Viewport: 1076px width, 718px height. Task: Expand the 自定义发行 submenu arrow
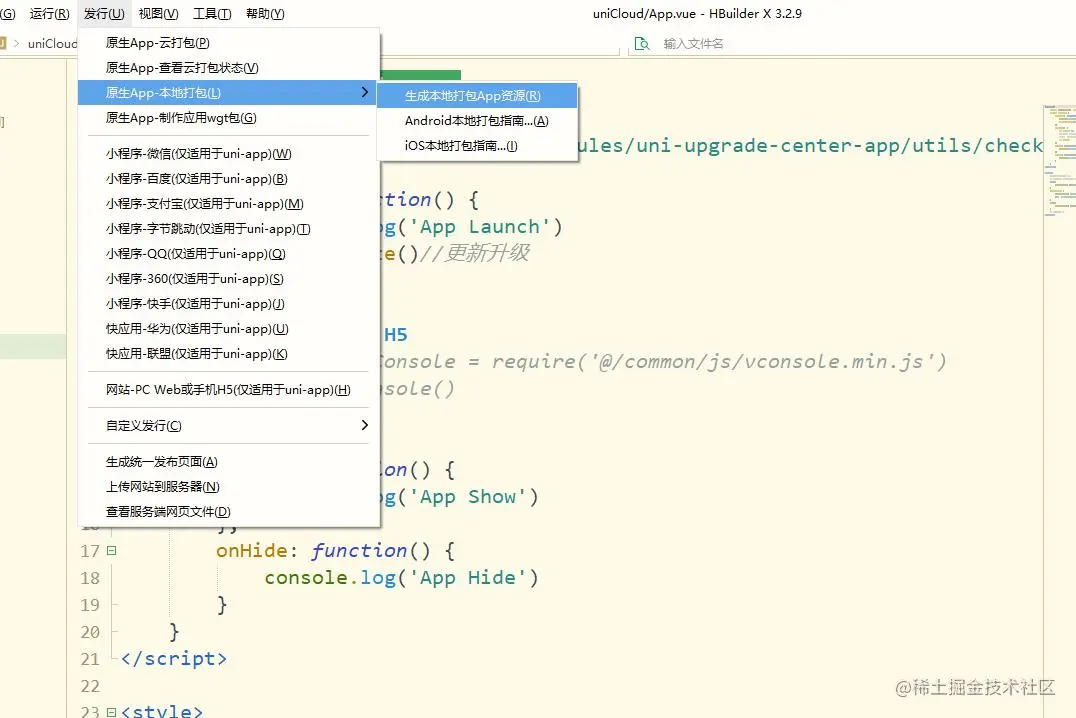[x=364, y=426]
